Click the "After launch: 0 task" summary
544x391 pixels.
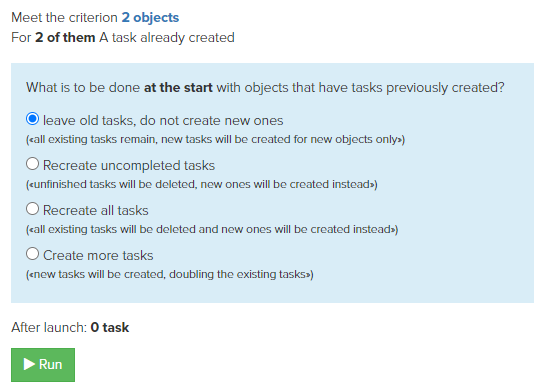pos(70,328)
